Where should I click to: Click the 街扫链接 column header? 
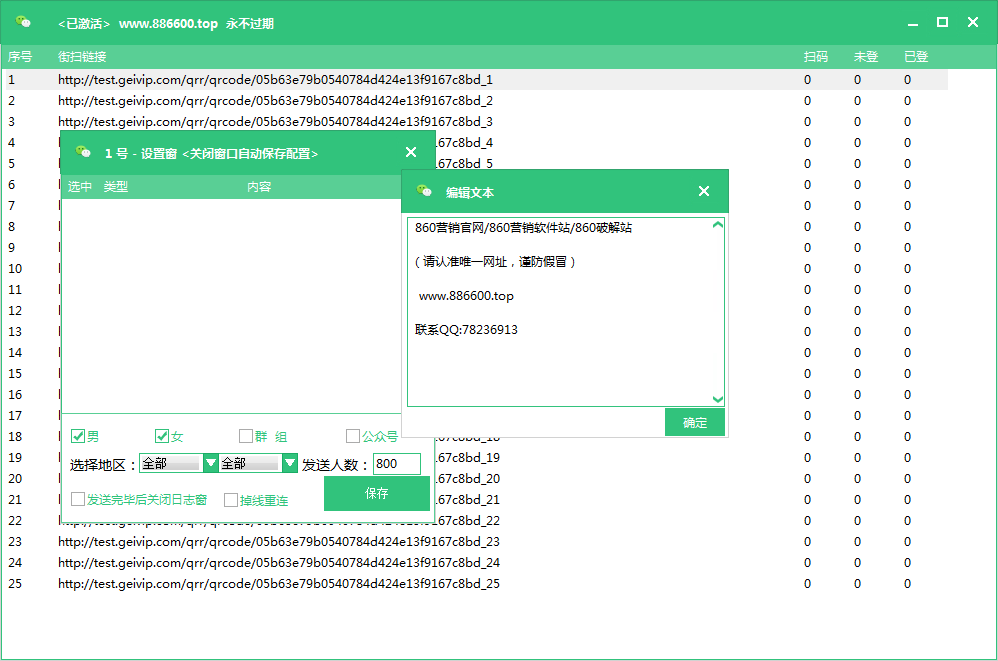(82, 57)
